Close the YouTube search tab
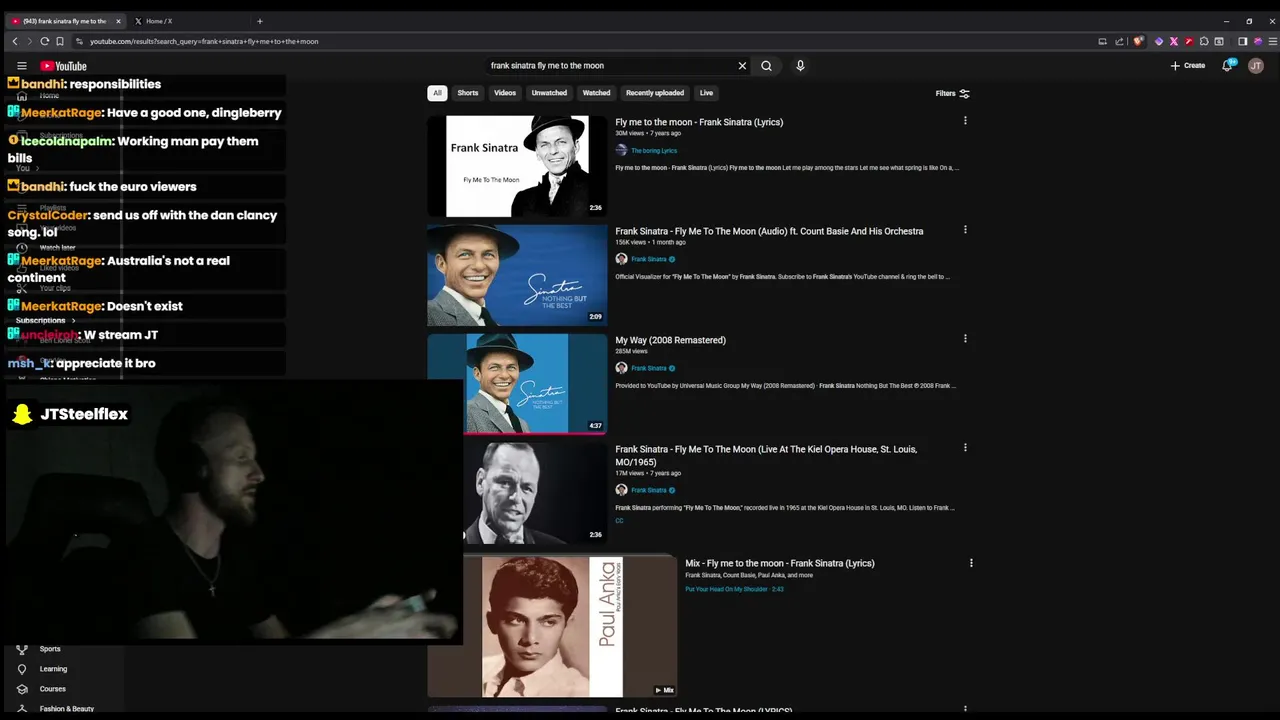The image size is (1280, 720). tap(118, 21)
